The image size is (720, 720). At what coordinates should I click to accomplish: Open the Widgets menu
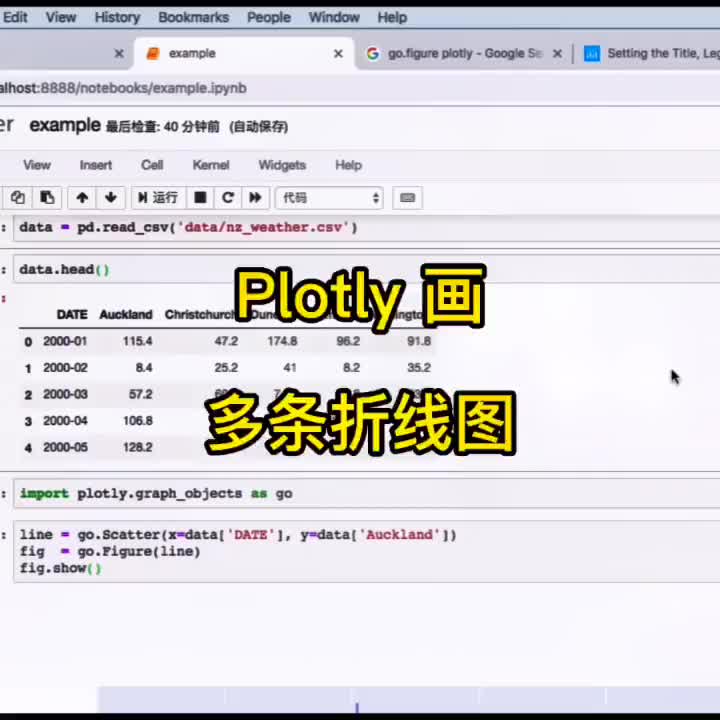282,165
